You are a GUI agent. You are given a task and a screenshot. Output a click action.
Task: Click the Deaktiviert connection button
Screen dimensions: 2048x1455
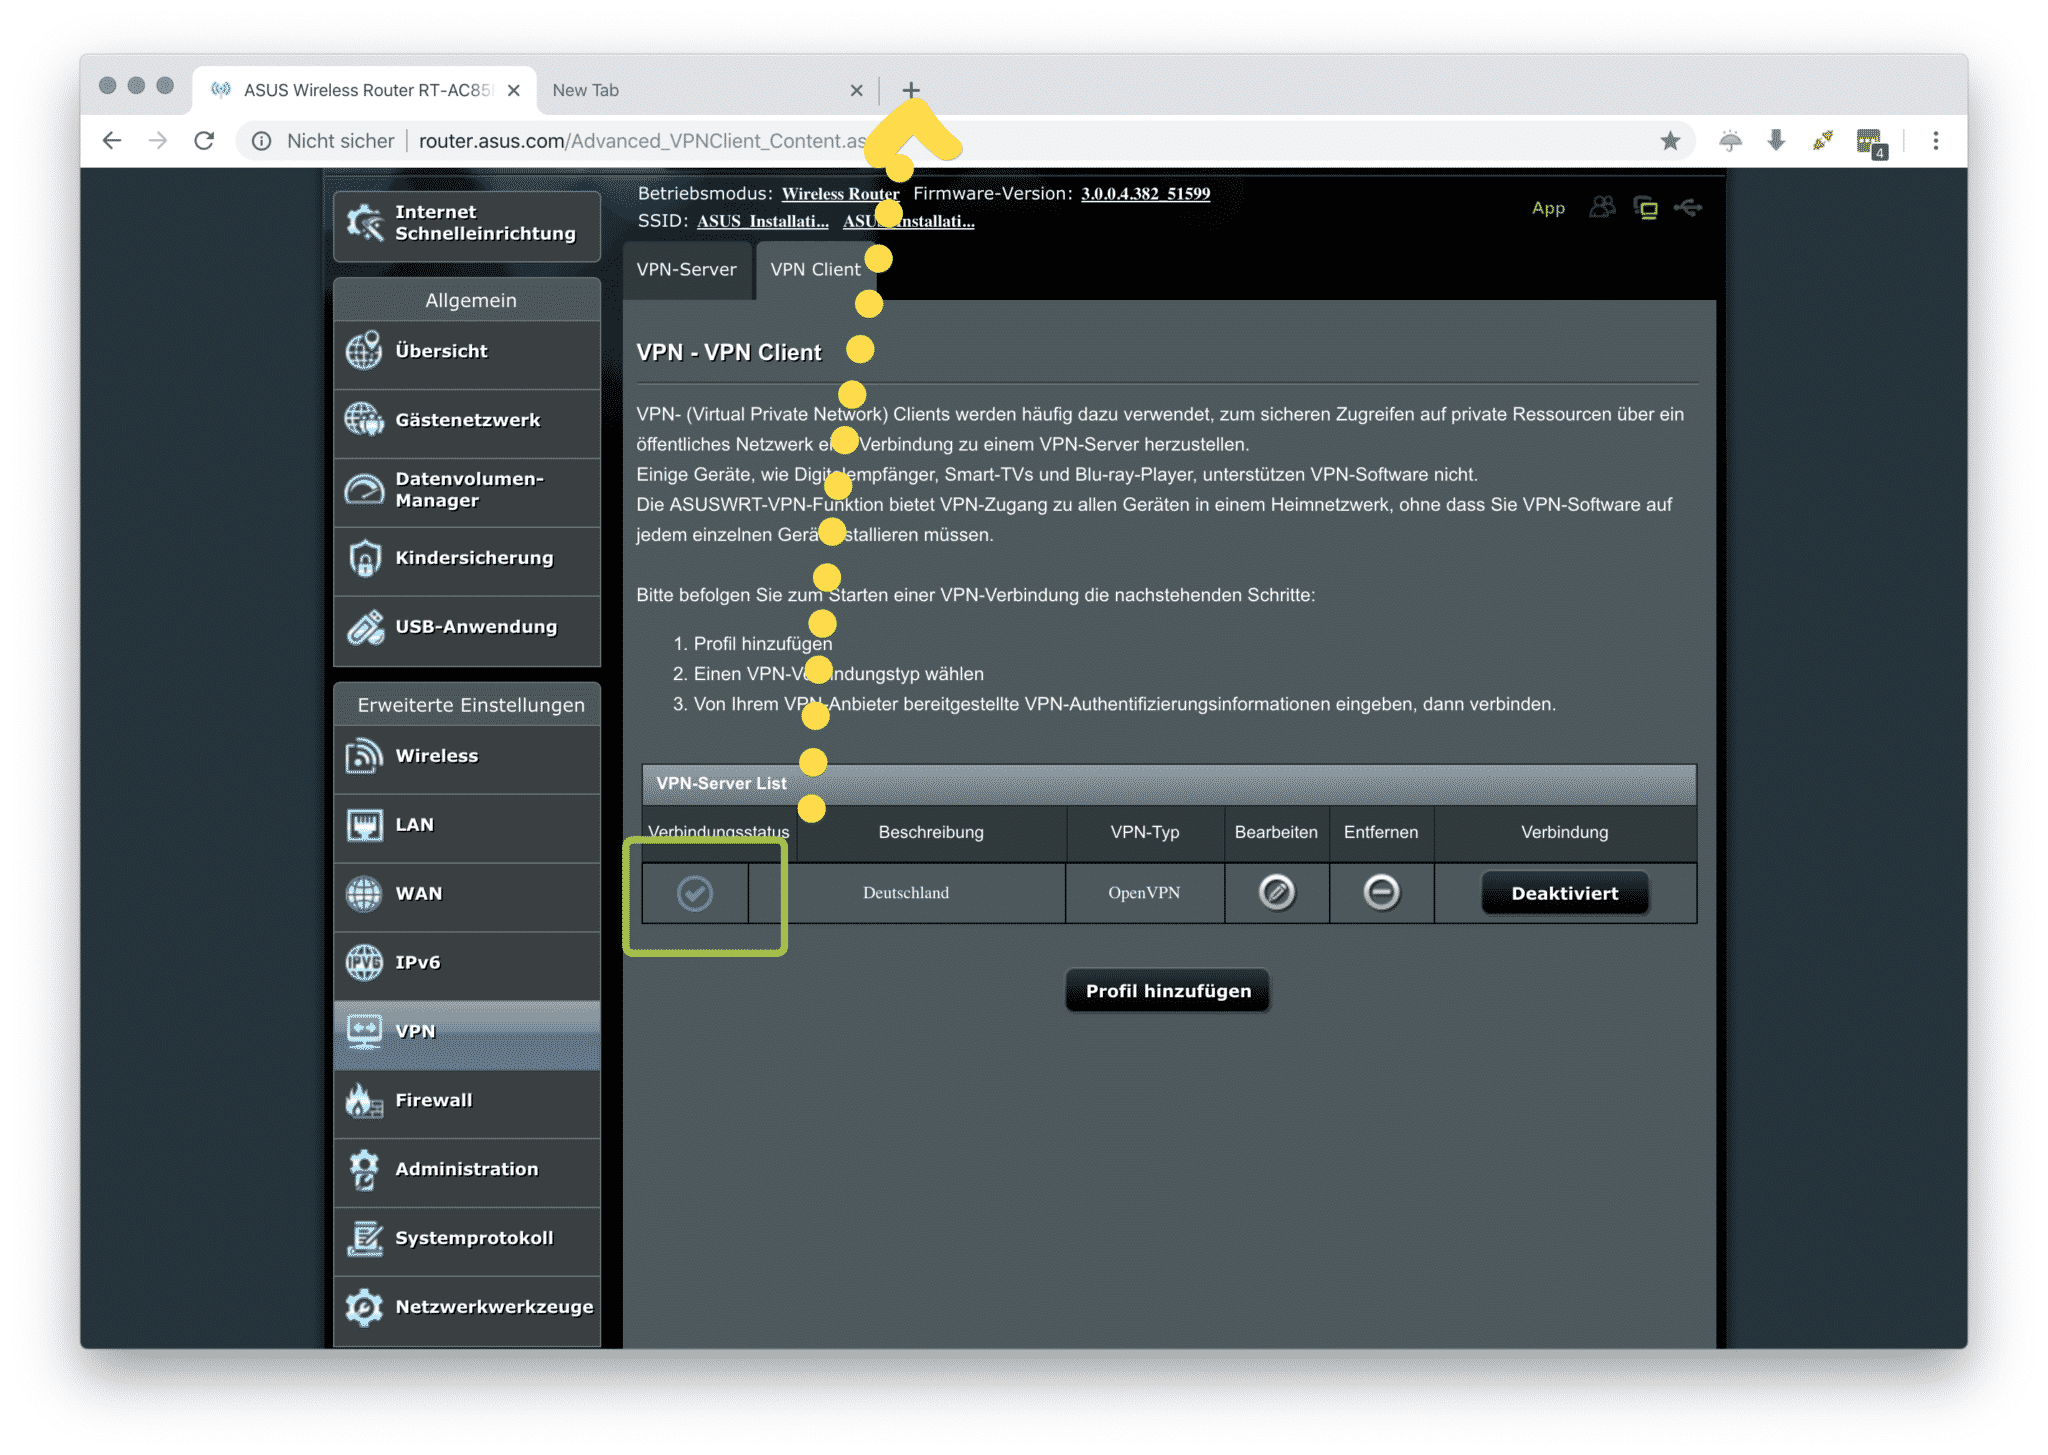click(x=1564, y=893)
